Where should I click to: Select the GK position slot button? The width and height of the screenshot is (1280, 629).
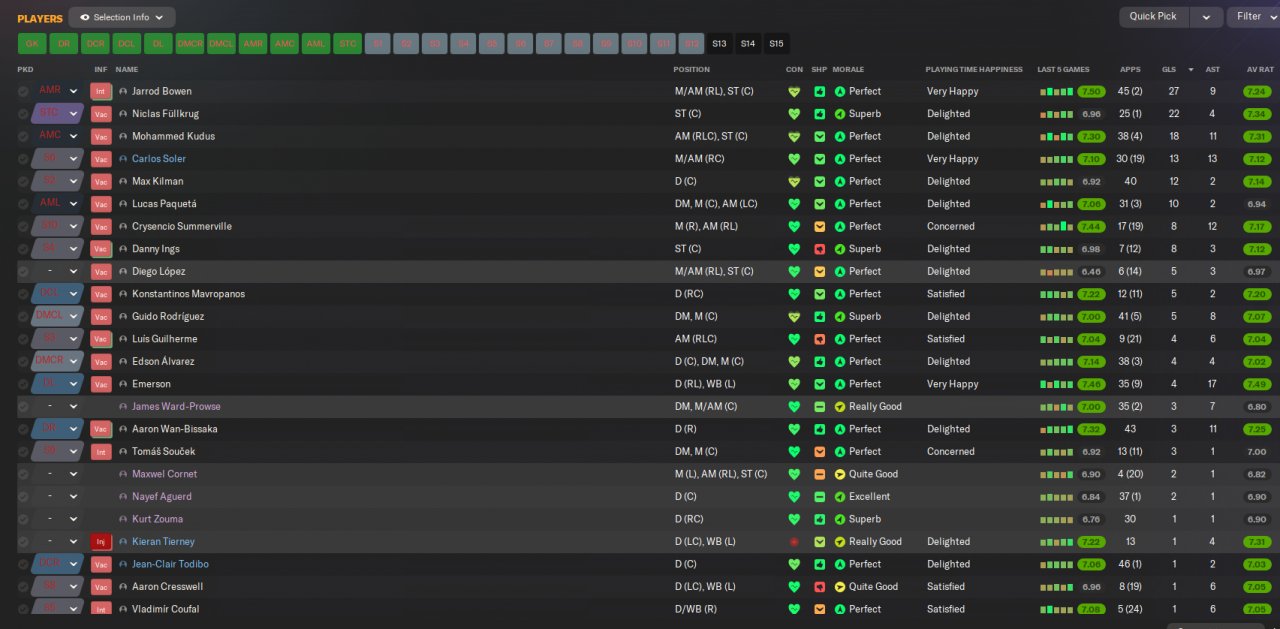tap(32, 44)
